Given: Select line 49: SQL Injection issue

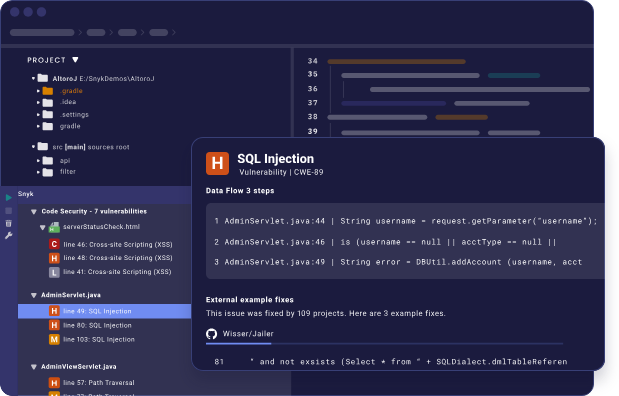Looking at the screenshot, I should (105, 311).
